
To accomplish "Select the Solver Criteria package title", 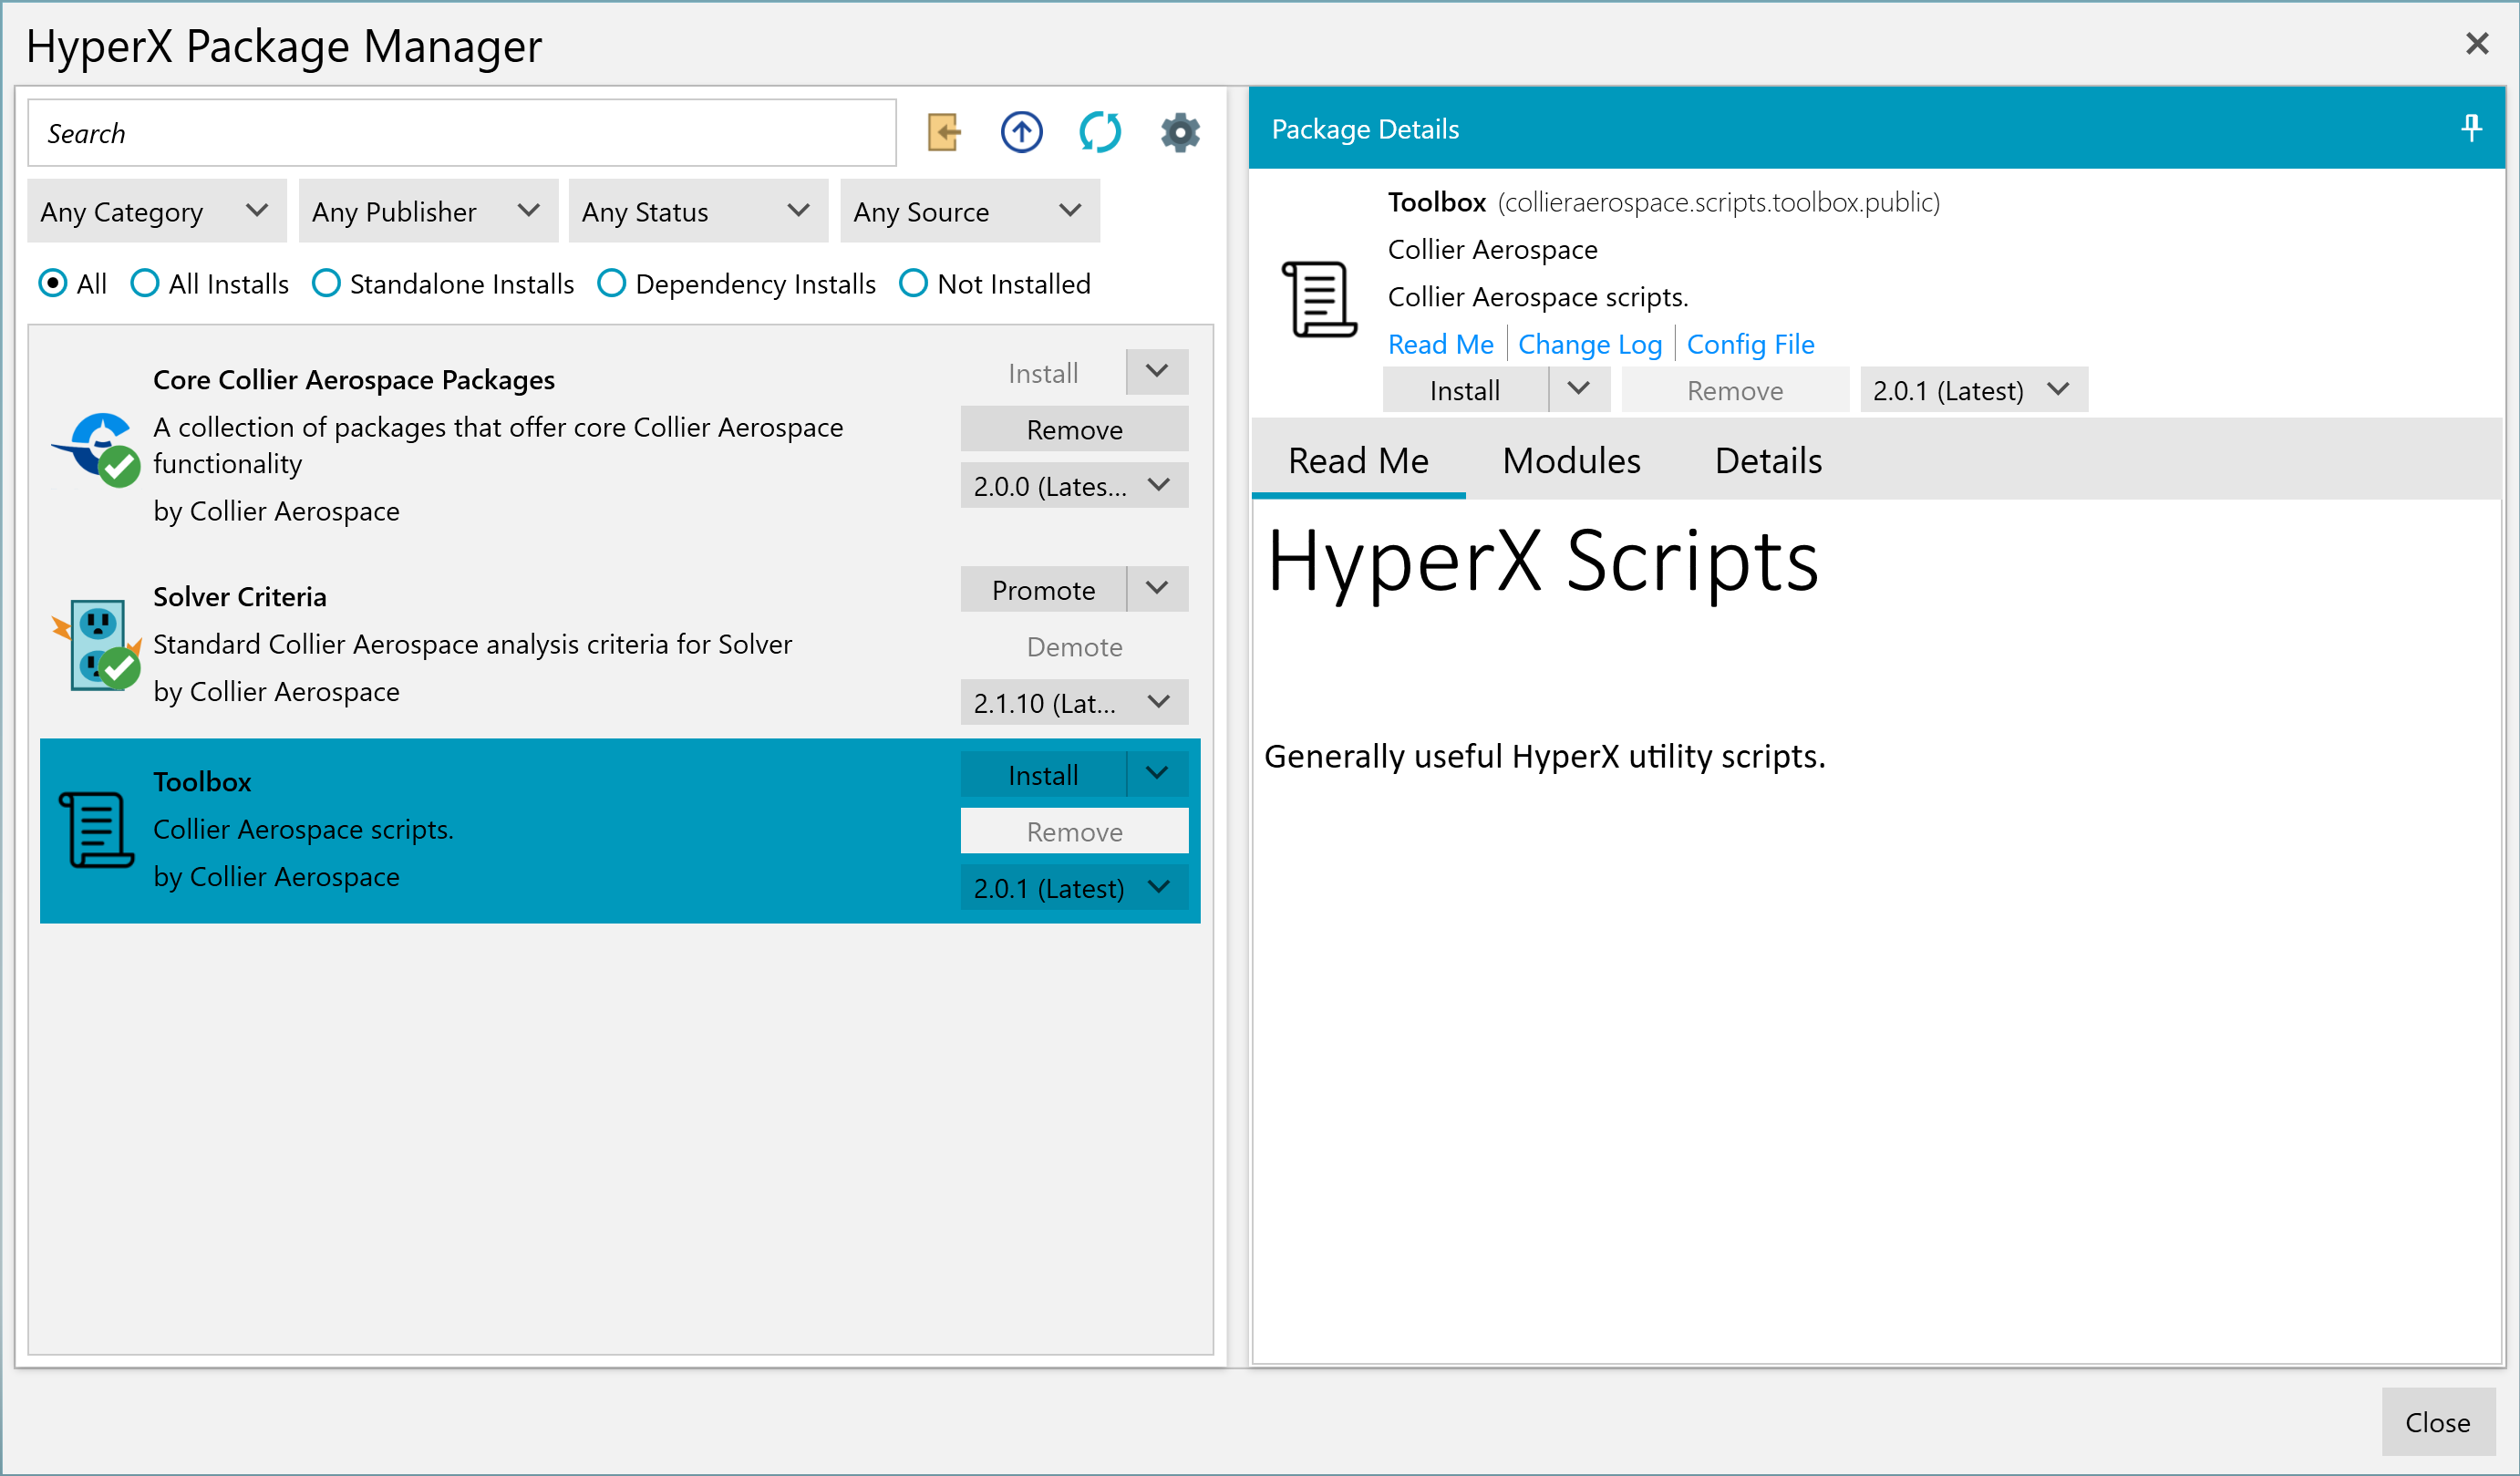I will (240, 597).
